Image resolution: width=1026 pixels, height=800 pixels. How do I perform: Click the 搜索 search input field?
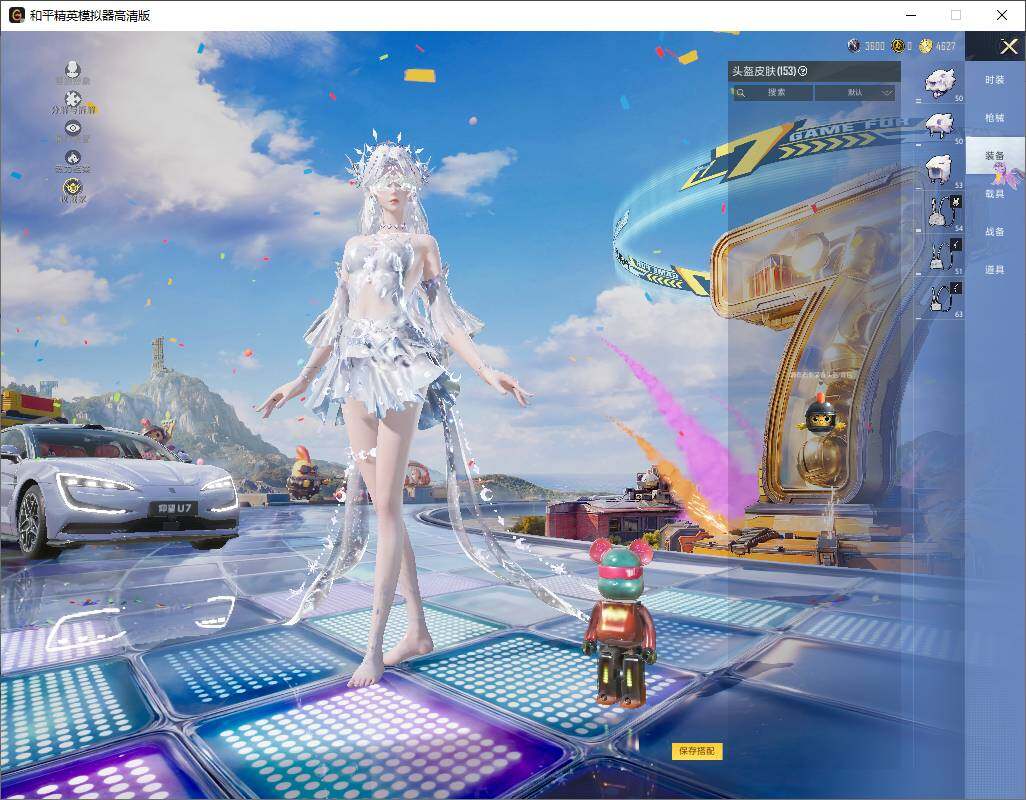(x=771, y=93)
